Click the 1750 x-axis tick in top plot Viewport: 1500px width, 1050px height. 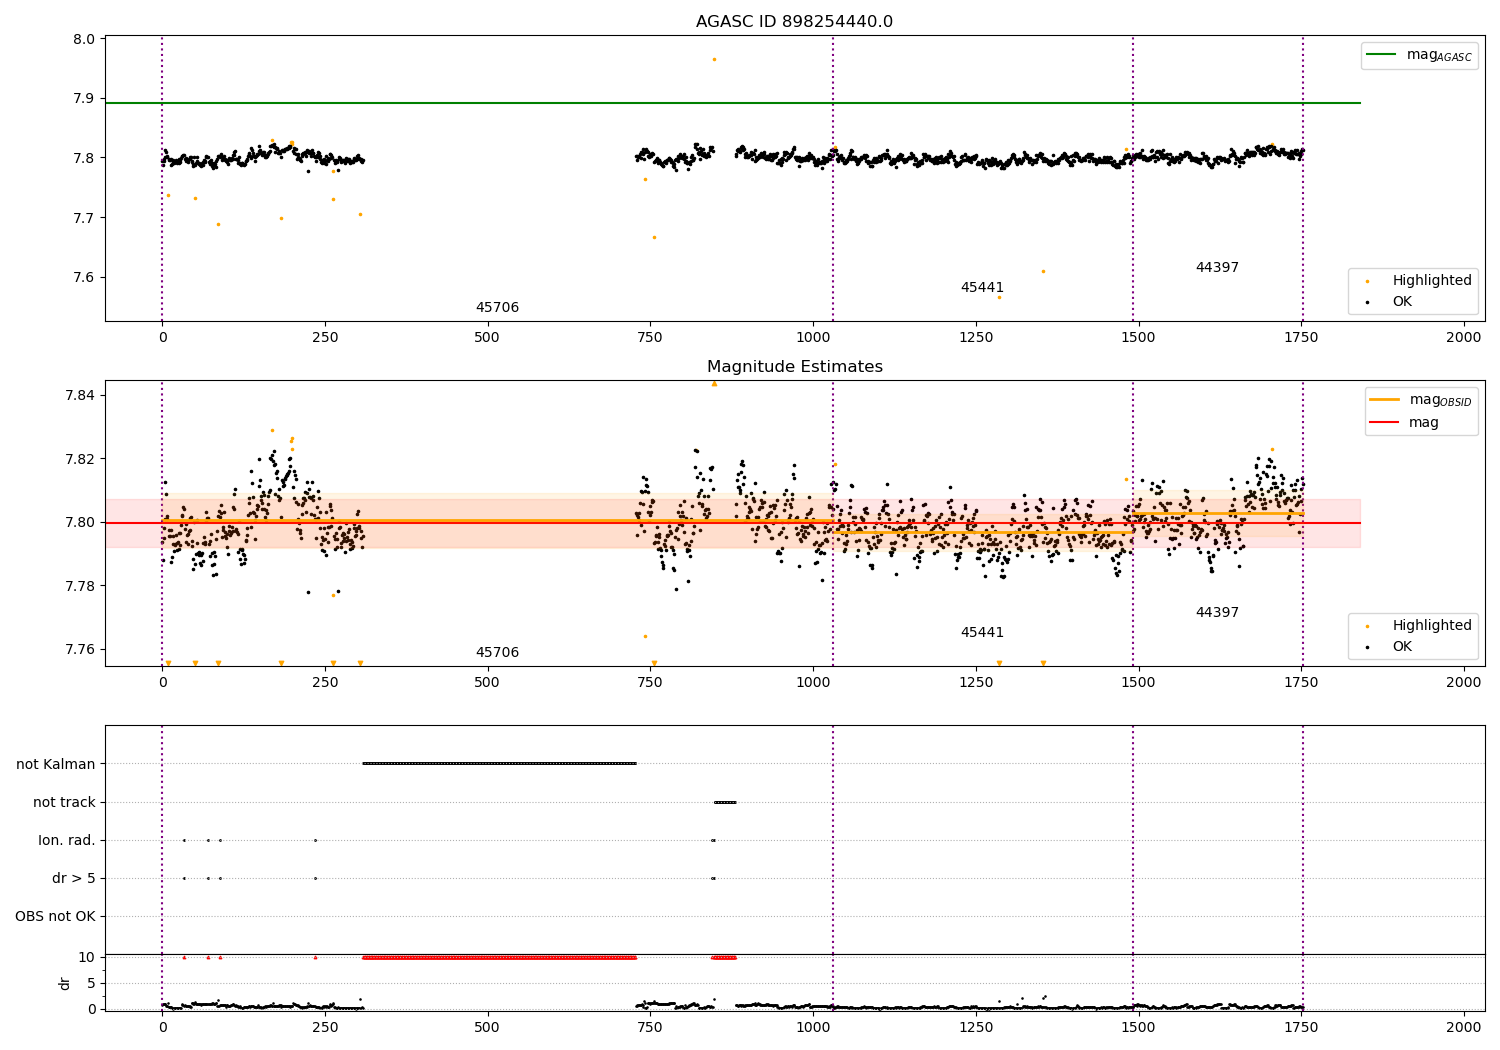tap(1301, 337)
